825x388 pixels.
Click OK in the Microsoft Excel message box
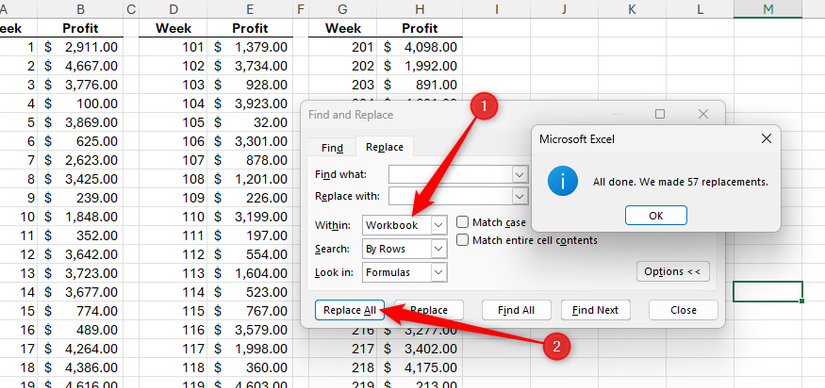[656, 215]
